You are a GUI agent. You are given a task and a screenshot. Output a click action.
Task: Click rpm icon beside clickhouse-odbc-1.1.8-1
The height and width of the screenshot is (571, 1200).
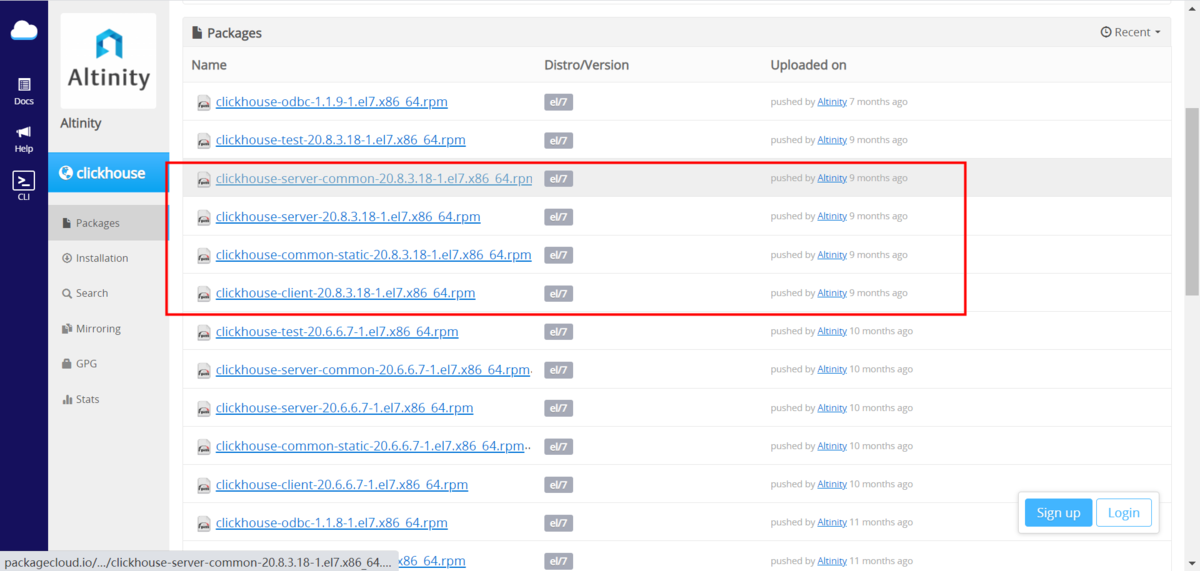point(204,523)
